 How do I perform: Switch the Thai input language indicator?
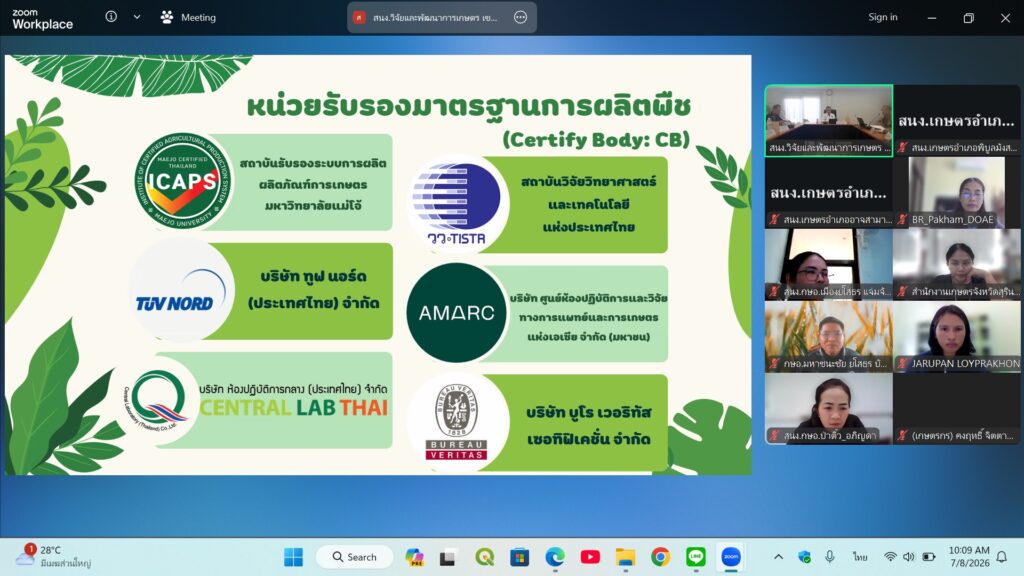(x=860, y=557)
